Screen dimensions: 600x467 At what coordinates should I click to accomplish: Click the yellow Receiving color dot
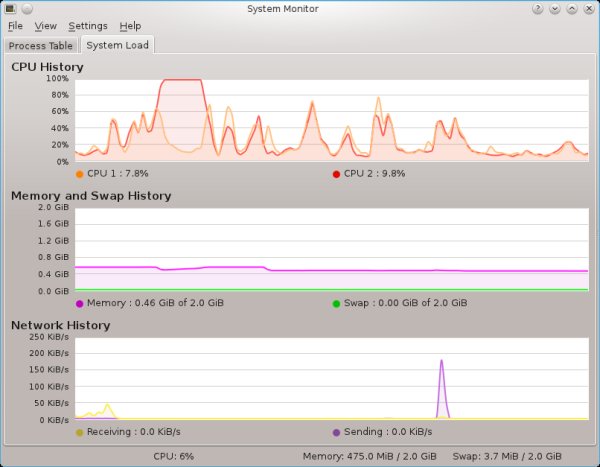80,433
